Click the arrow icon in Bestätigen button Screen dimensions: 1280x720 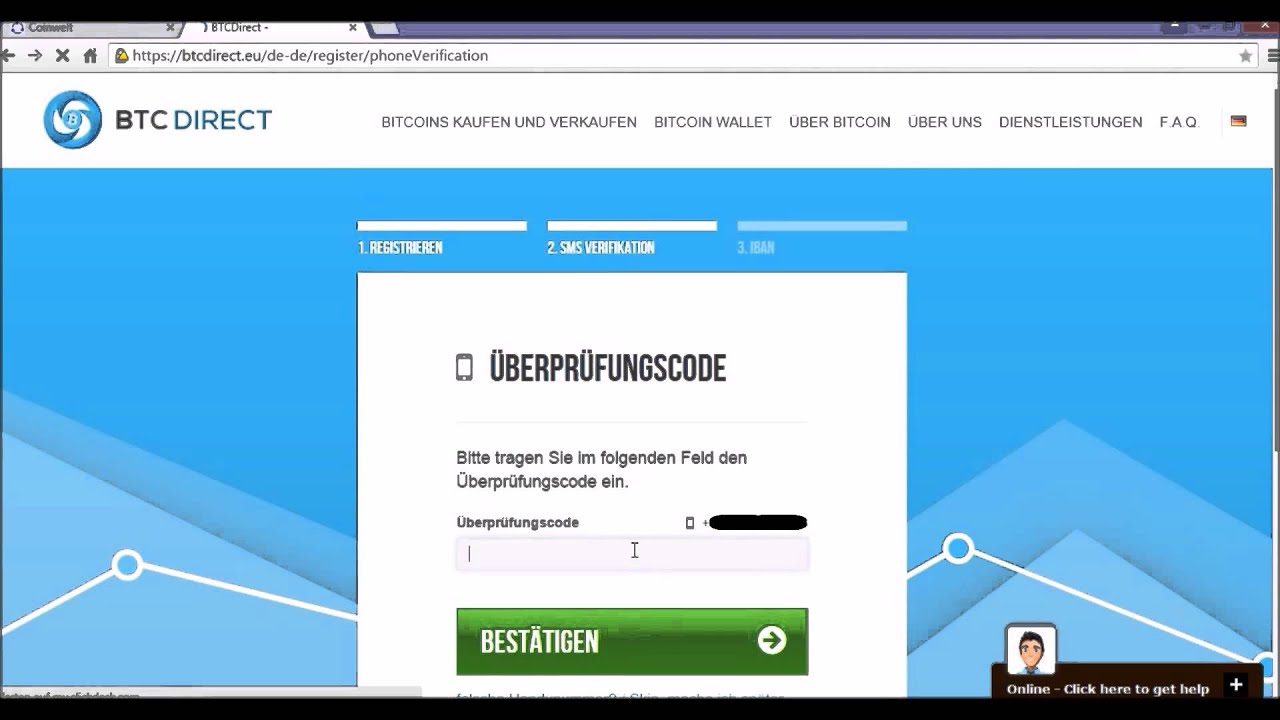point(772,641)
